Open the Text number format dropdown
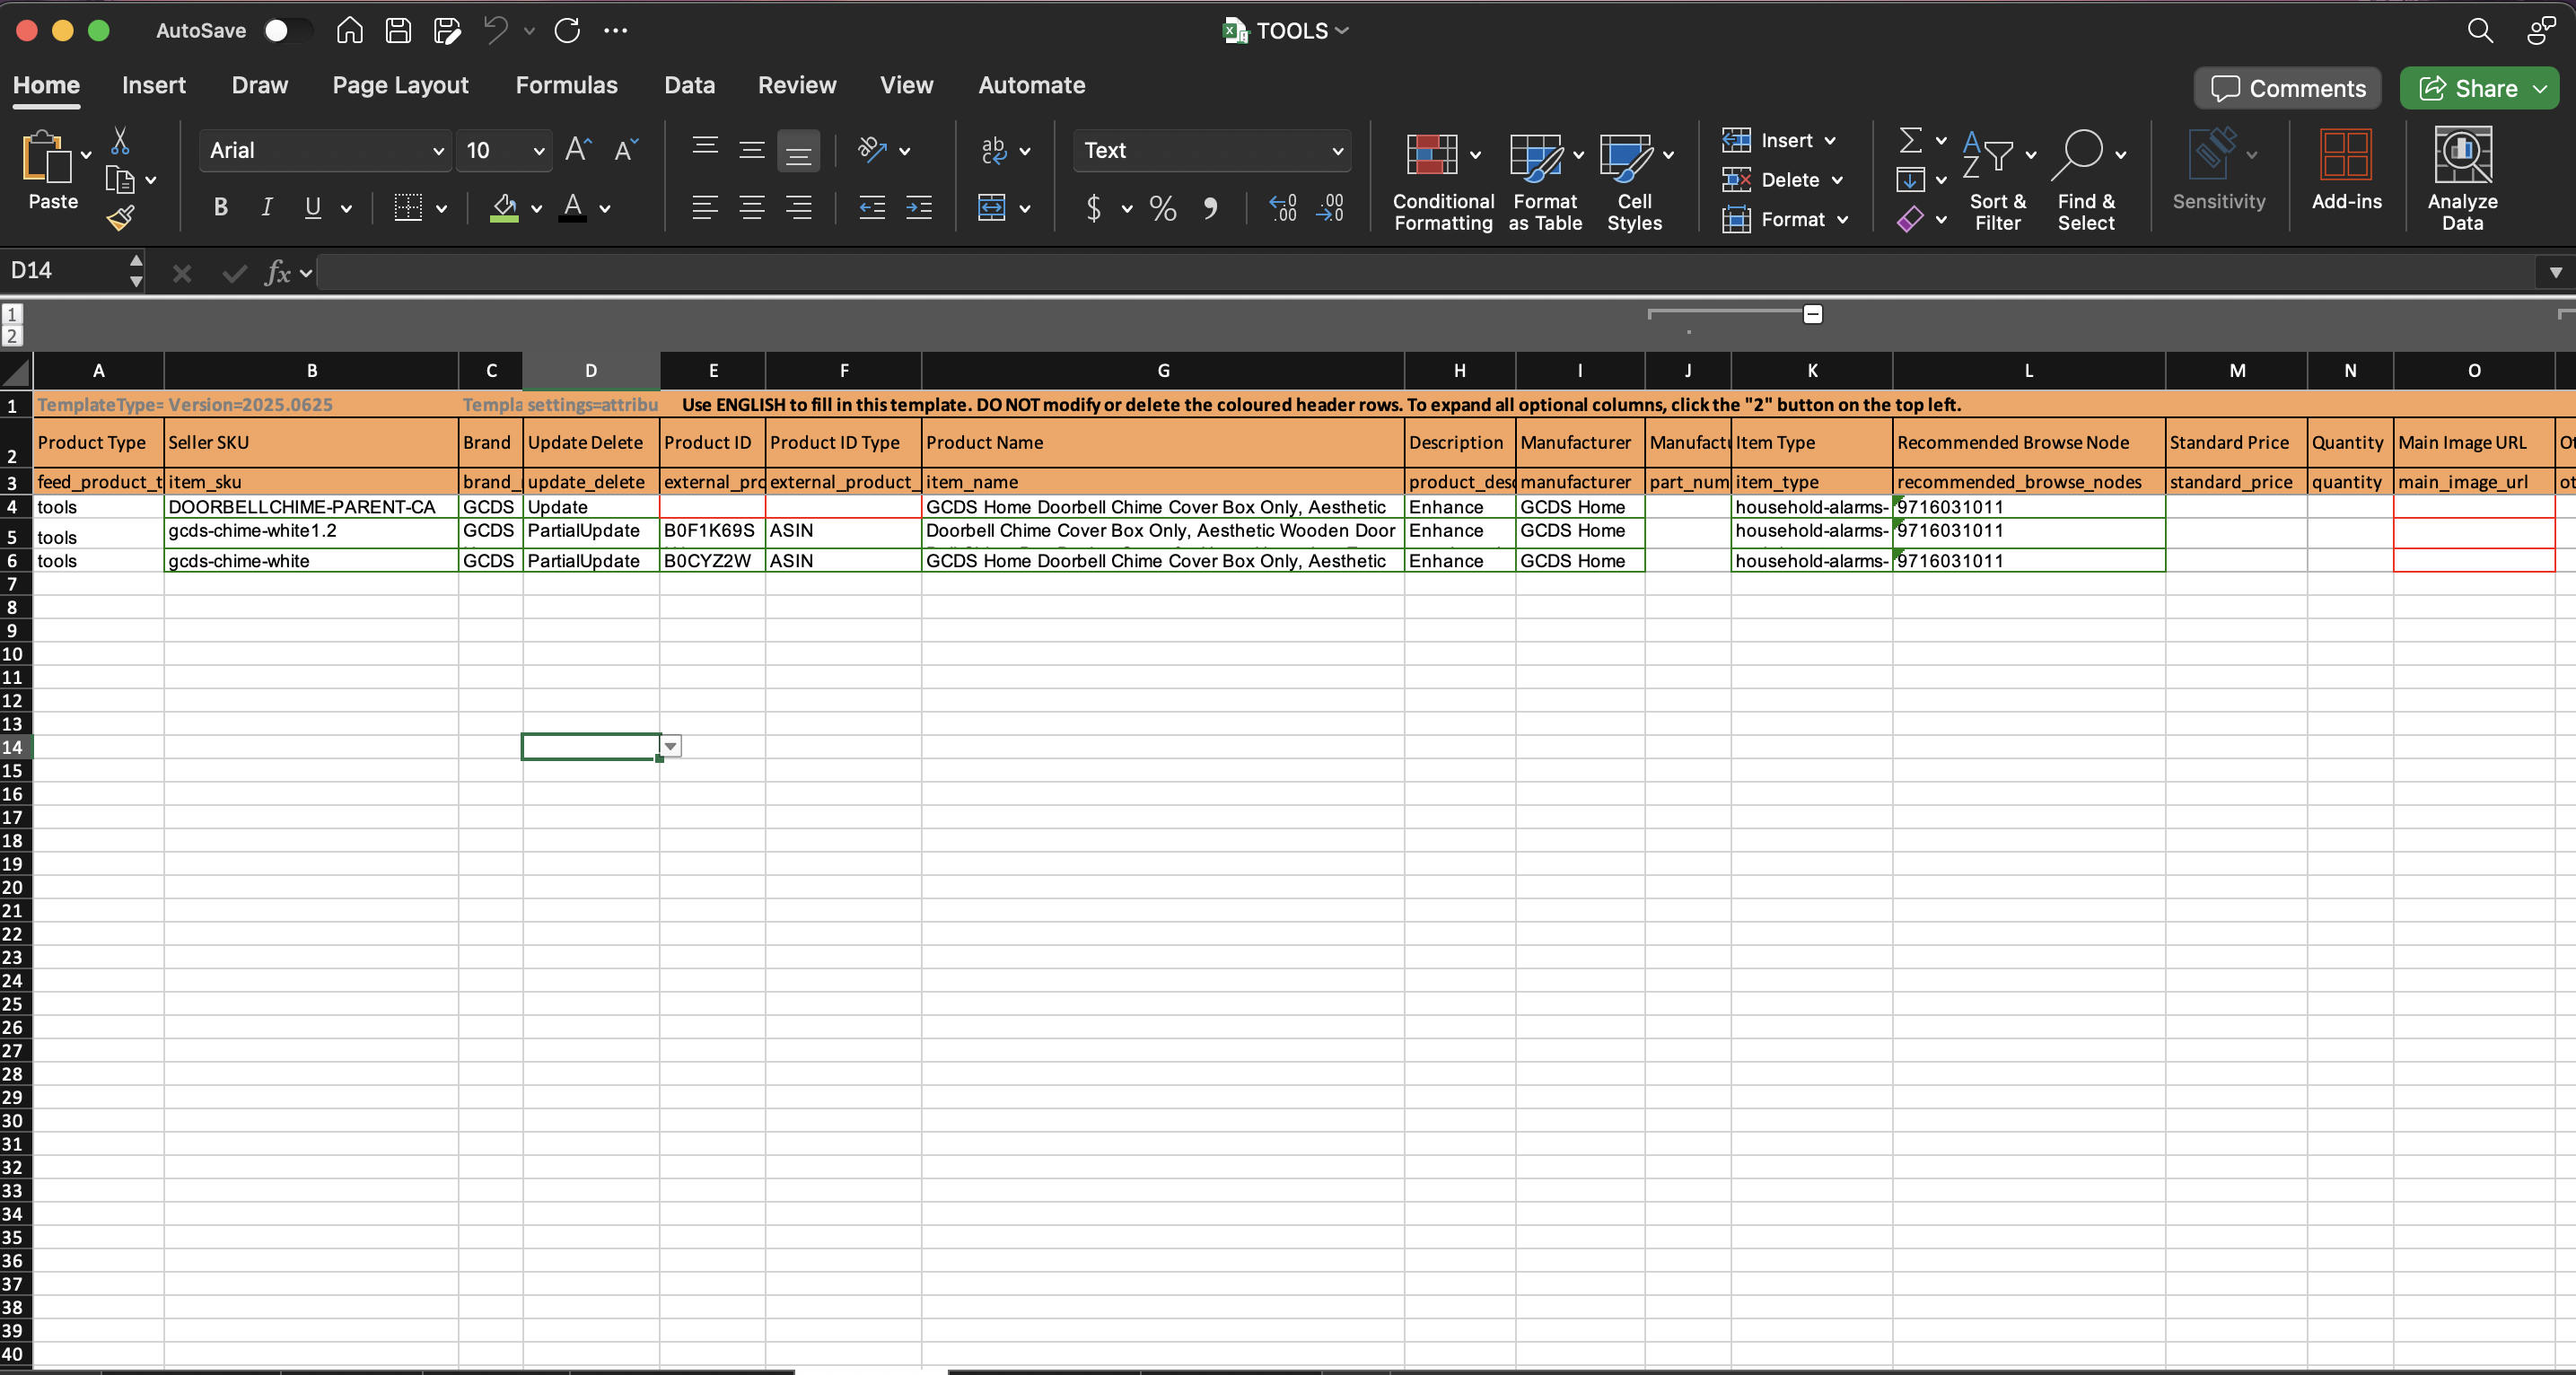Screen dimensions: 2576x1375 (x=1336, y=151)
